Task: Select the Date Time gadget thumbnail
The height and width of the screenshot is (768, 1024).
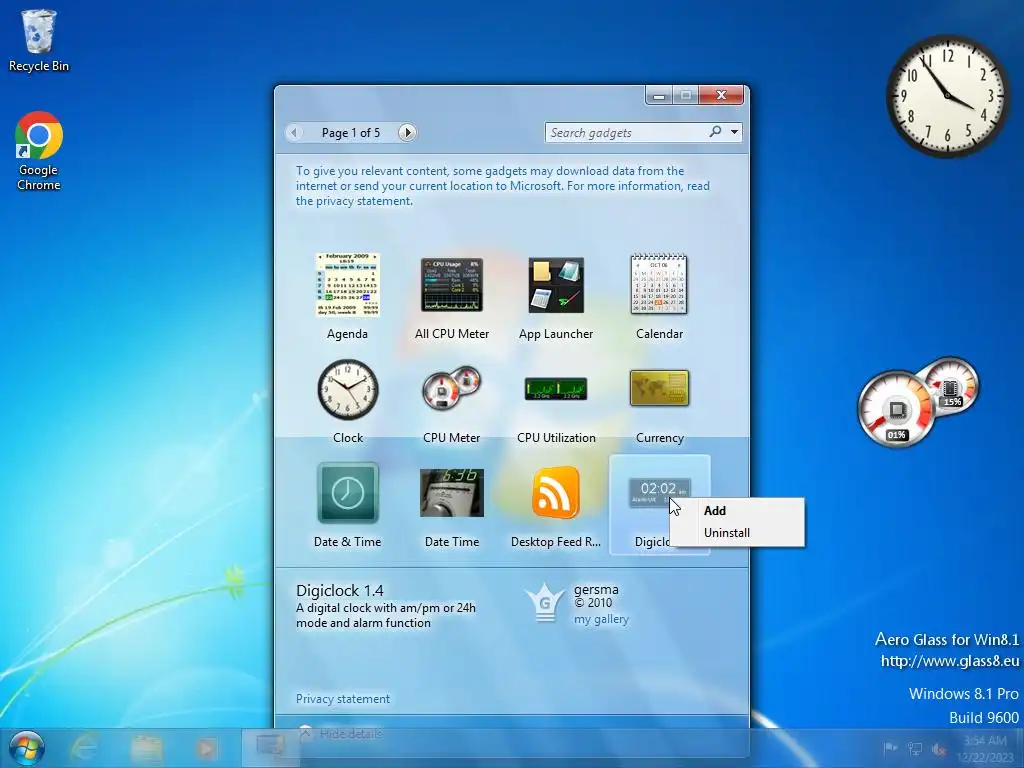Action: click(452, 493)
